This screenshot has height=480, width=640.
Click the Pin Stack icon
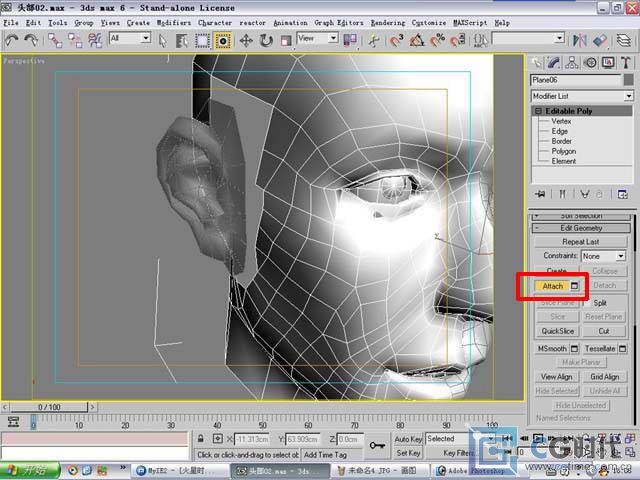pos(540,194)
